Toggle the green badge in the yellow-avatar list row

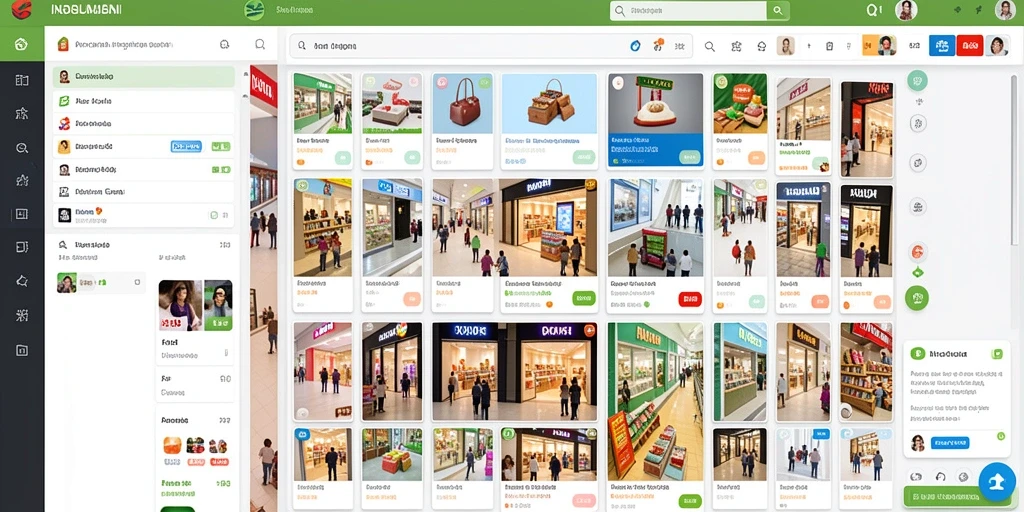(221, 146)
